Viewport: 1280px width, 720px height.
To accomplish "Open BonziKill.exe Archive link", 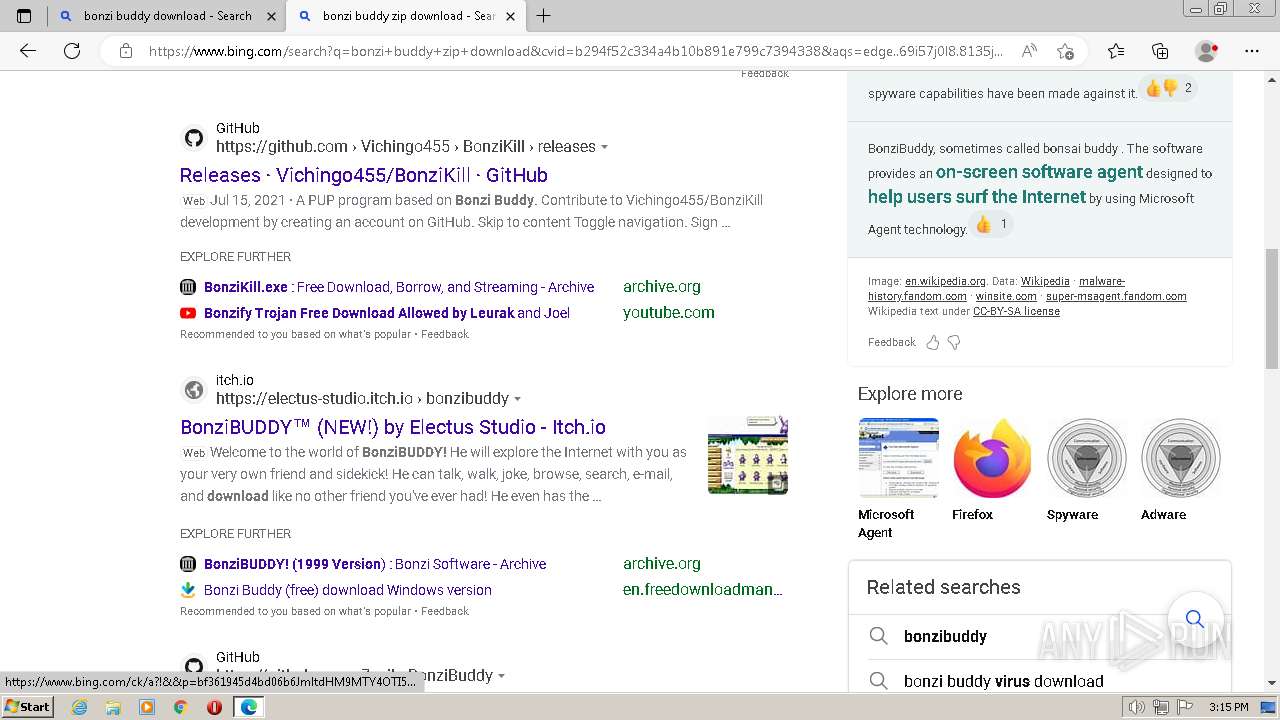I will (x=399, y=287).
